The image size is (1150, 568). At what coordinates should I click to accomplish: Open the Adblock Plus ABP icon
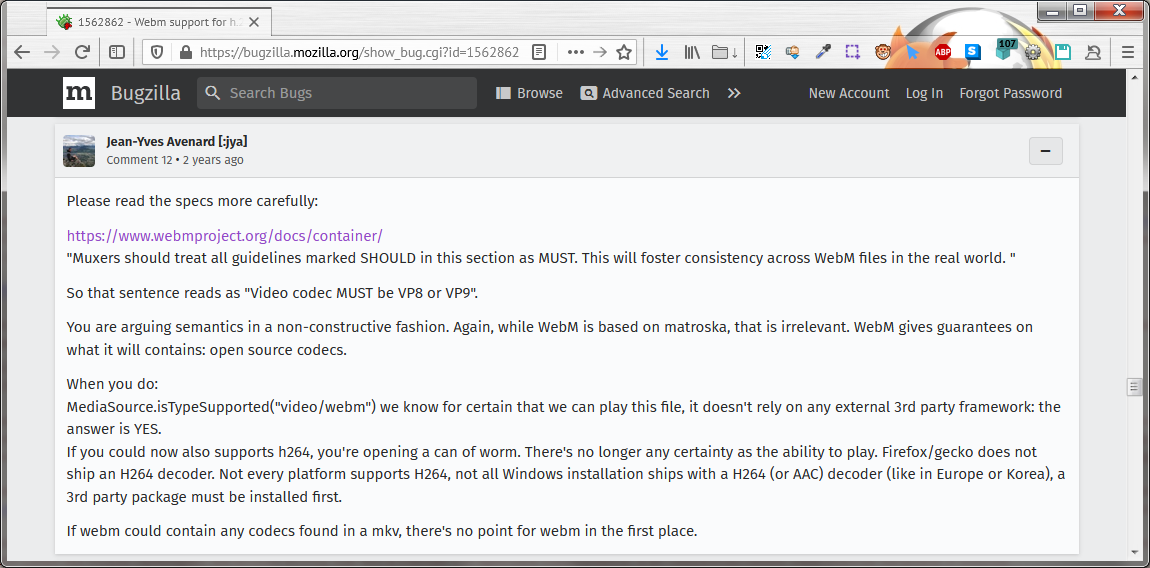tap(942, 52)
